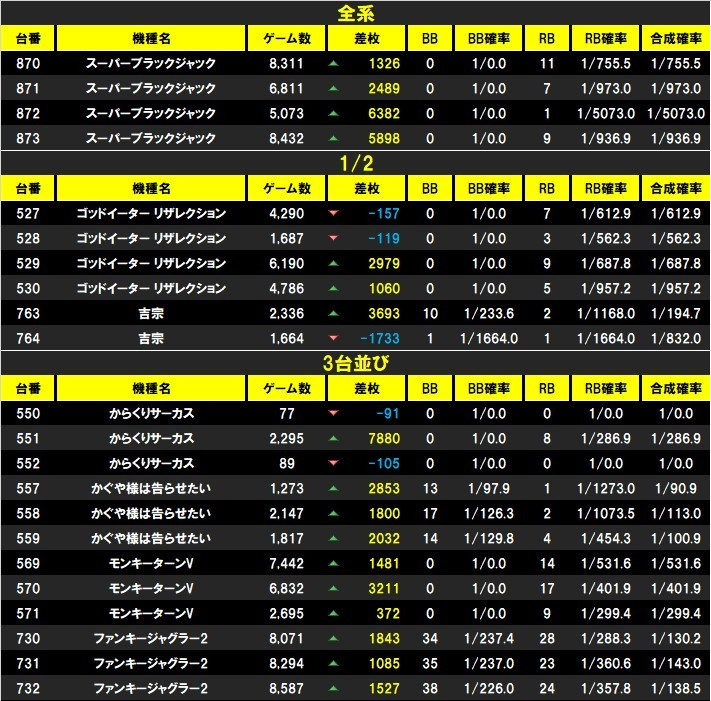
Task: Click ゴッドイーター リザレクション in row 529
Action: pyautogui.click(x=151, y=263)
